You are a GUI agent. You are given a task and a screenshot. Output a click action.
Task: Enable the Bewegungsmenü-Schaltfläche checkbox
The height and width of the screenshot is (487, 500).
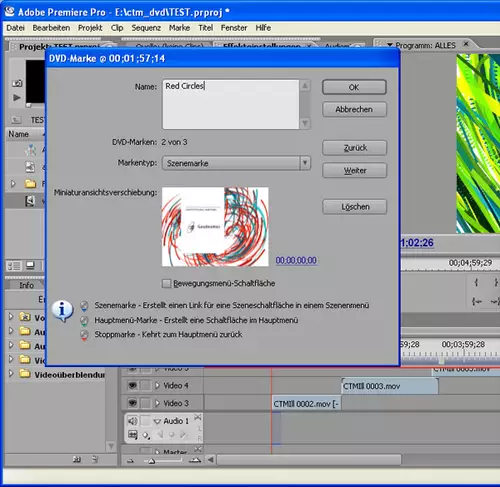(166, 283)
